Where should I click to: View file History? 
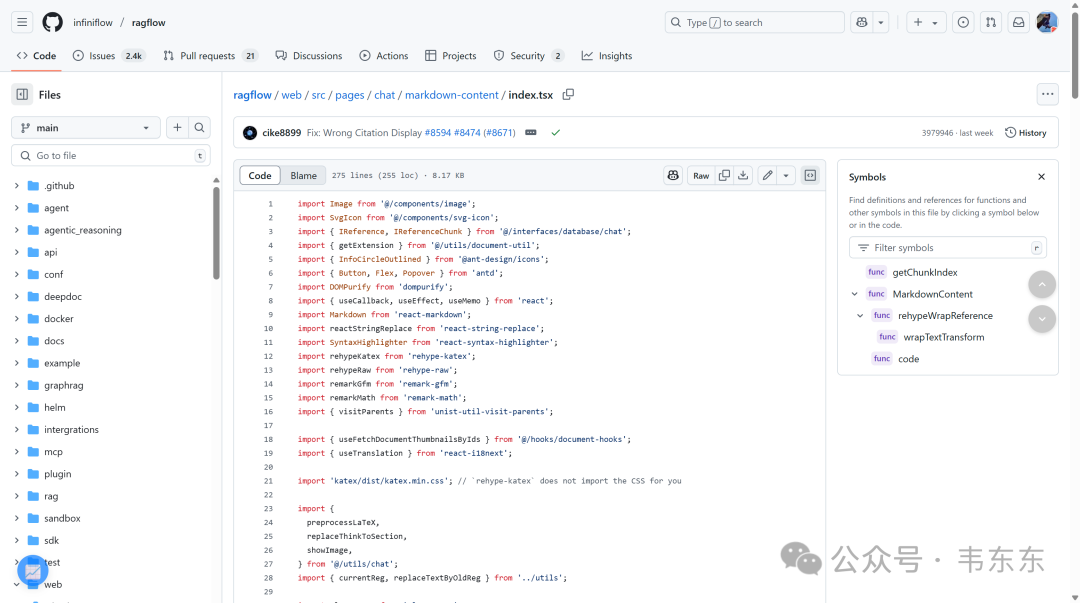(x=1026, y=133)
